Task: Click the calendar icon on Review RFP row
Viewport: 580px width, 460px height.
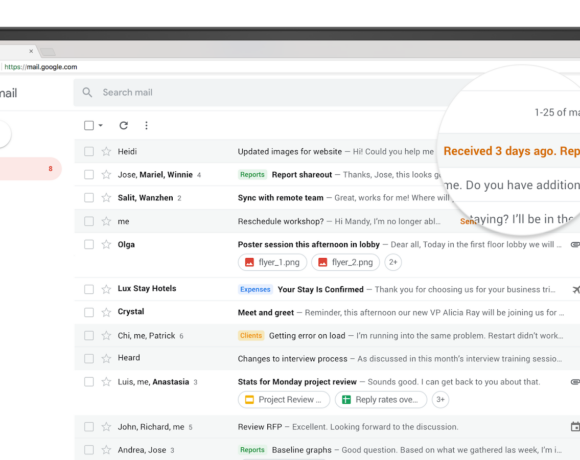Action: (575, 427)
